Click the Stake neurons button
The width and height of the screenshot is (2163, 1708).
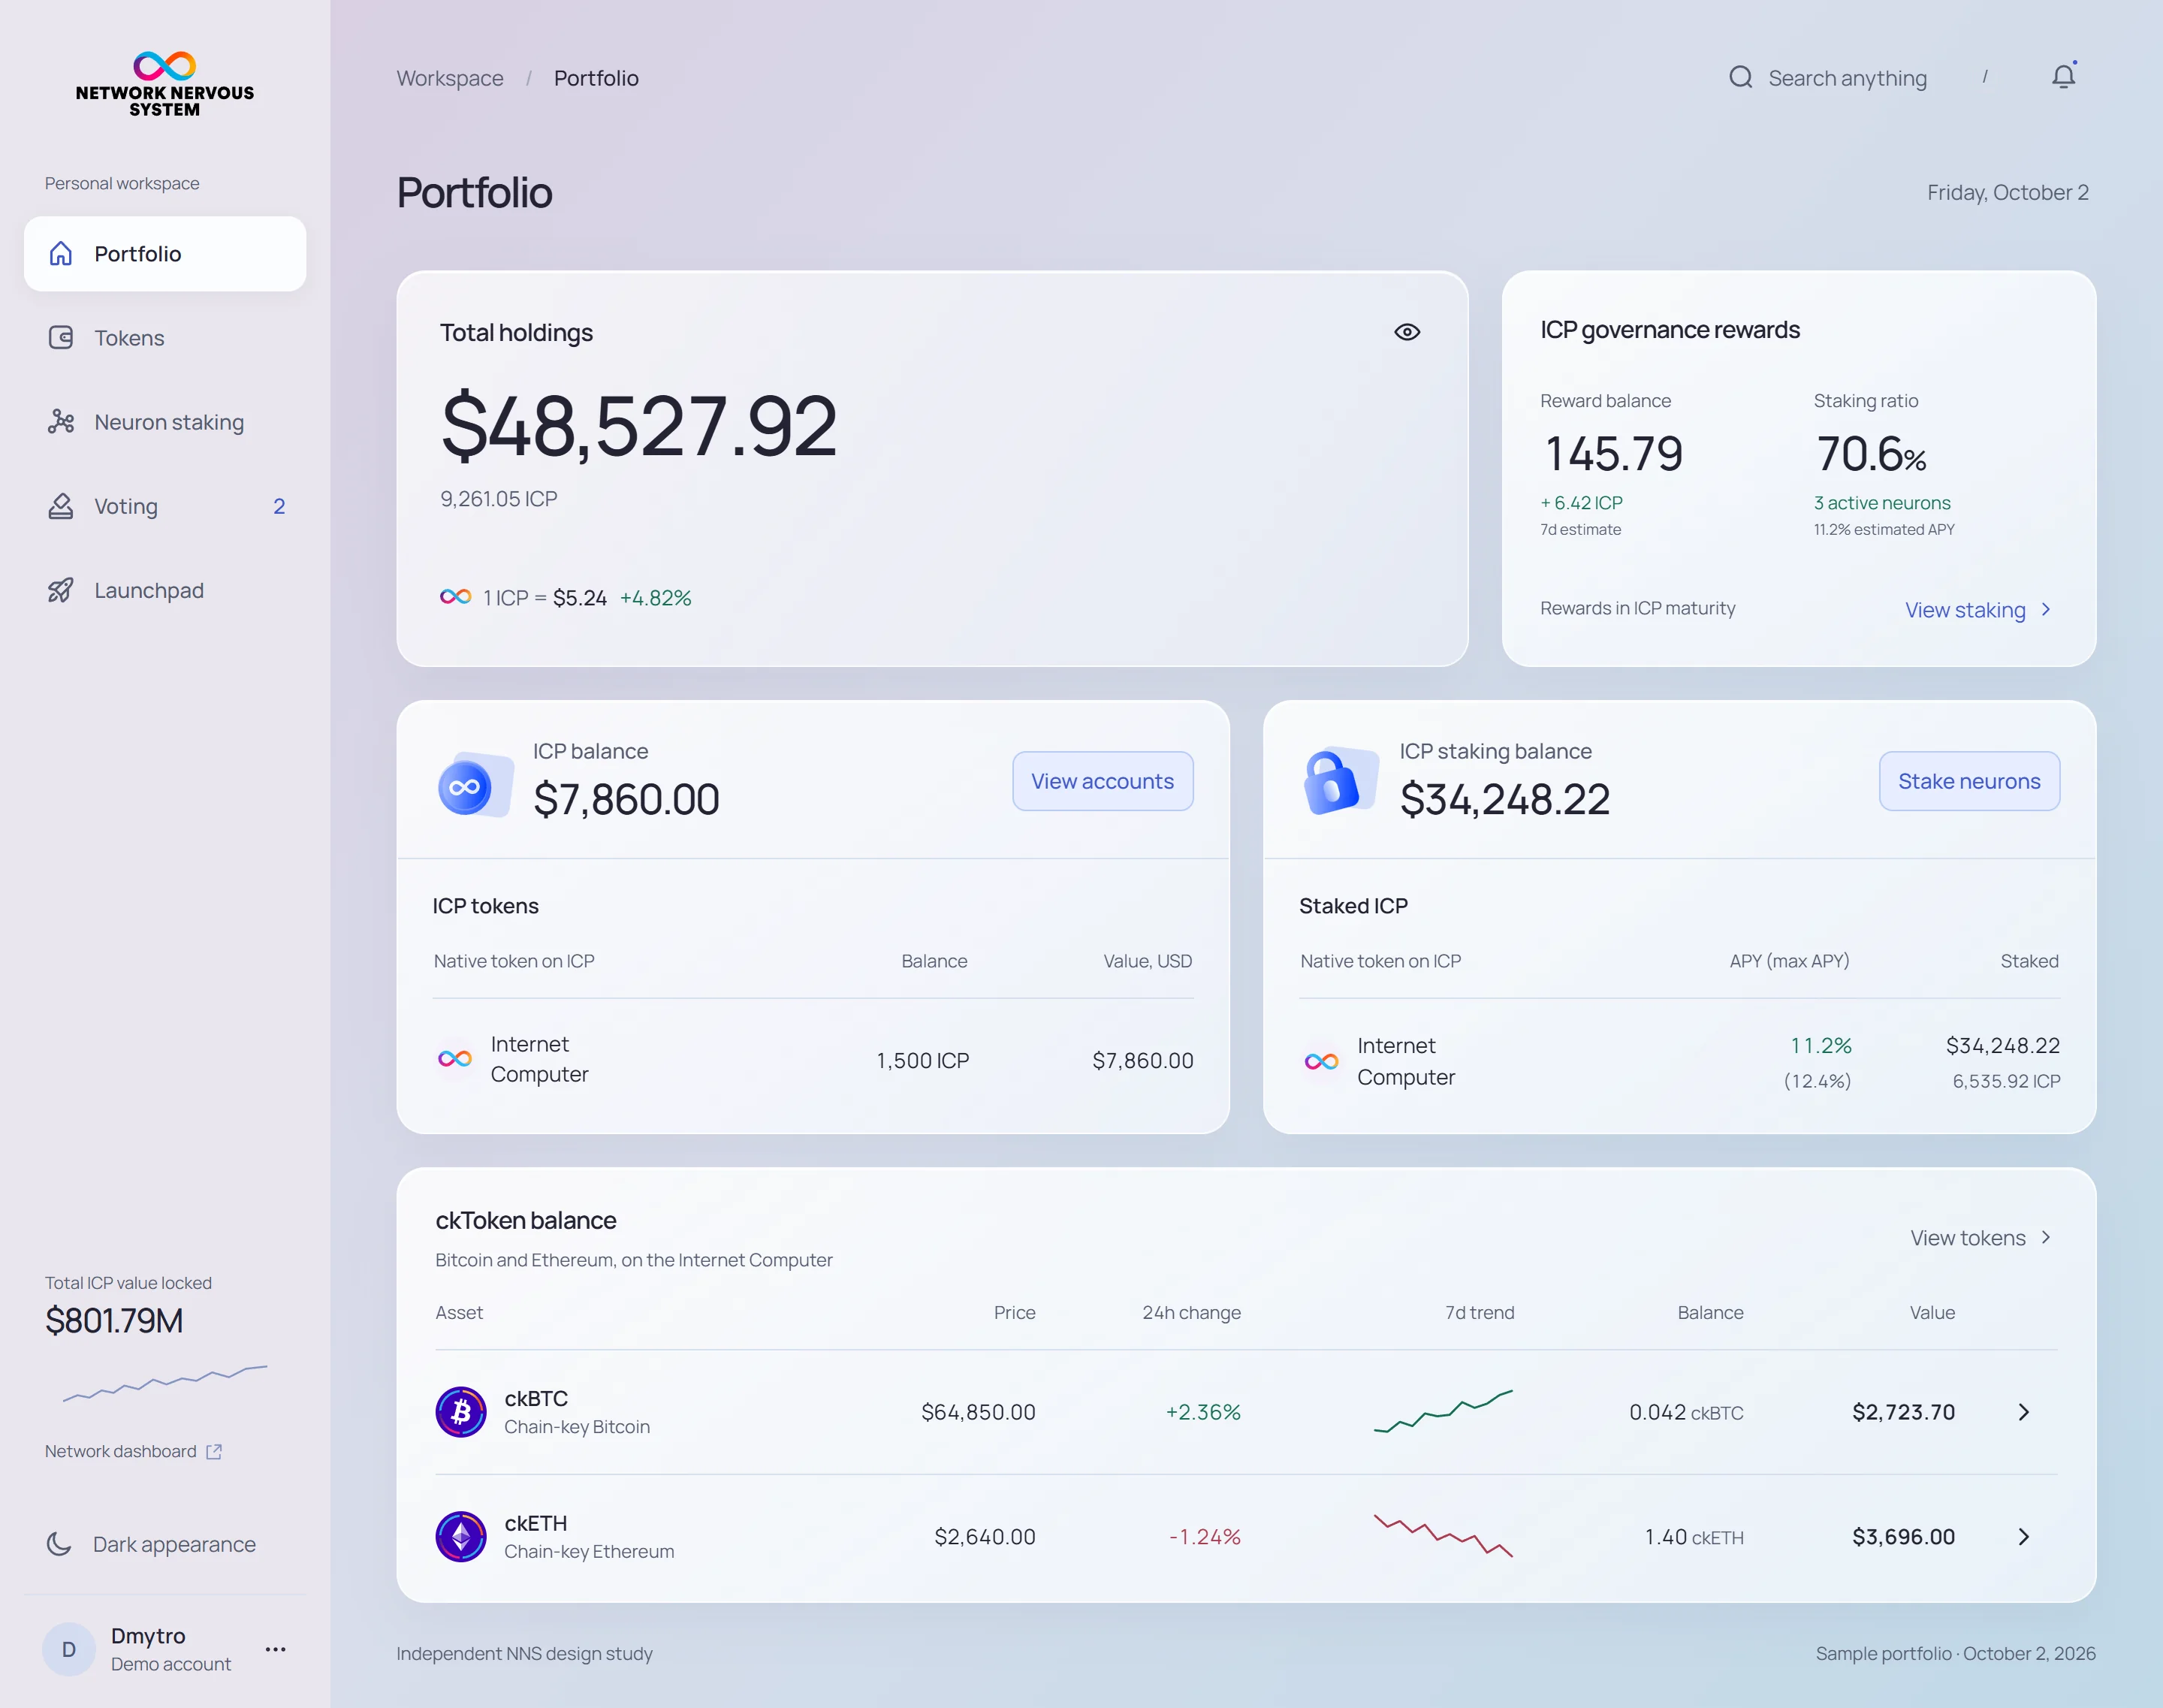tap(1969, 781)
